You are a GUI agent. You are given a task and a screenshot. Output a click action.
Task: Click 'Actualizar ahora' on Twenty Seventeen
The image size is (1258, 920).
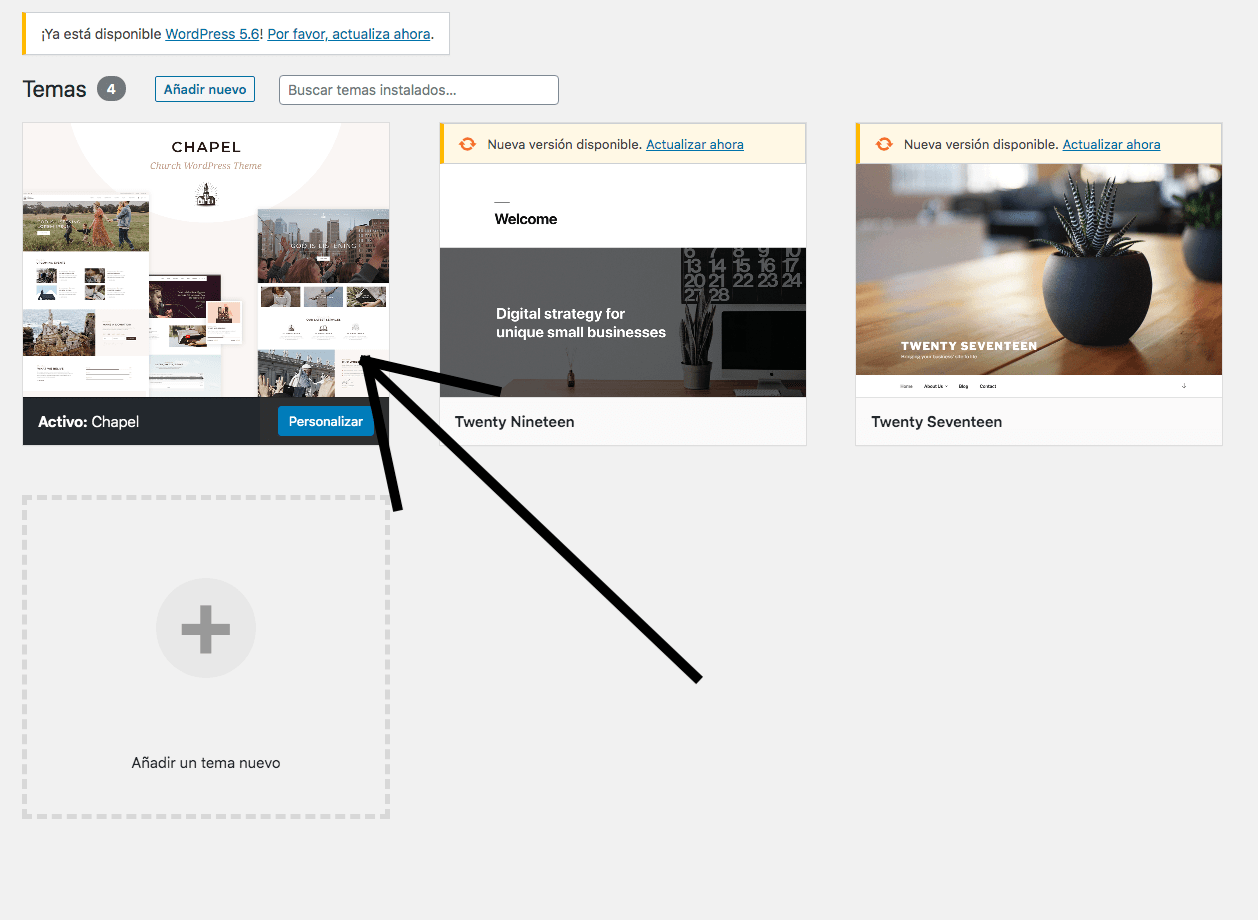(x=1111, y=144)
